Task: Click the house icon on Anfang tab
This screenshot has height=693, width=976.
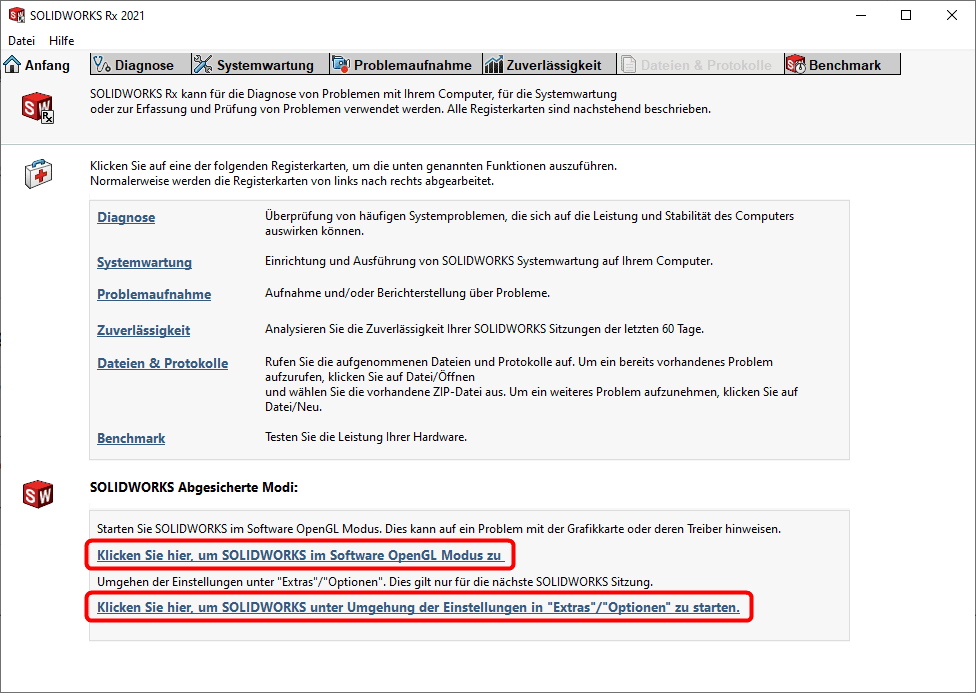Action: (x=12, y=64)
